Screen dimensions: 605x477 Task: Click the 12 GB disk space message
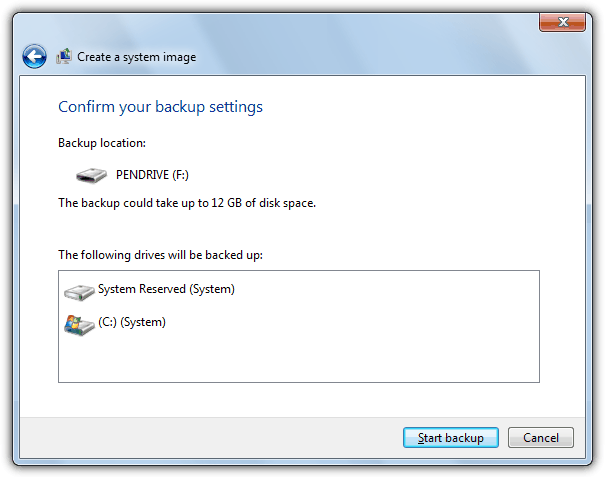[x=187, y=203]
